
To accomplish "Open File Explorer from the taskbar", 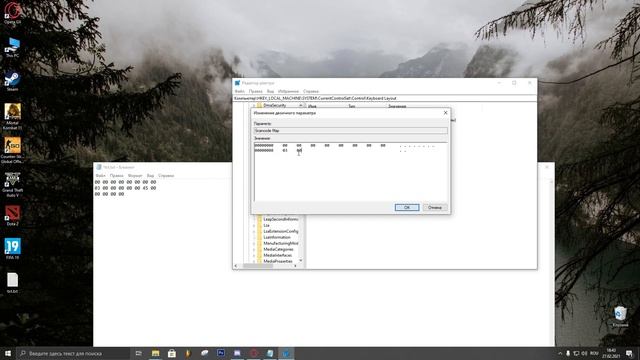I will click(156, 353).
